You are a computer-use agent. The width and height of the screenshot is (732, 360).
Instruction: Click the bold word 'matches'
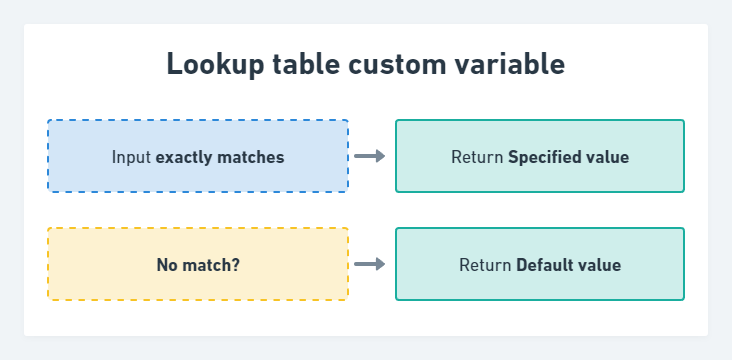click(251, 157)
